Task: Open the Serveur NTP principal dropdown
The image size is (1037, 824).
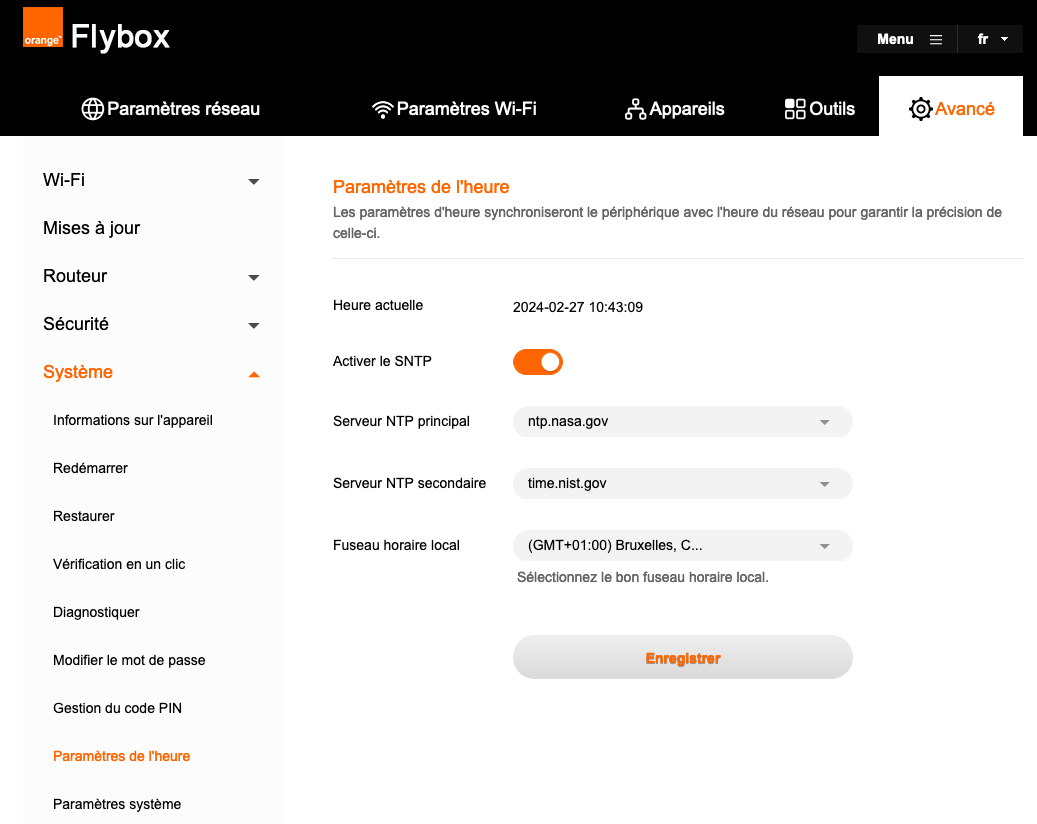Action: [683, 422]
